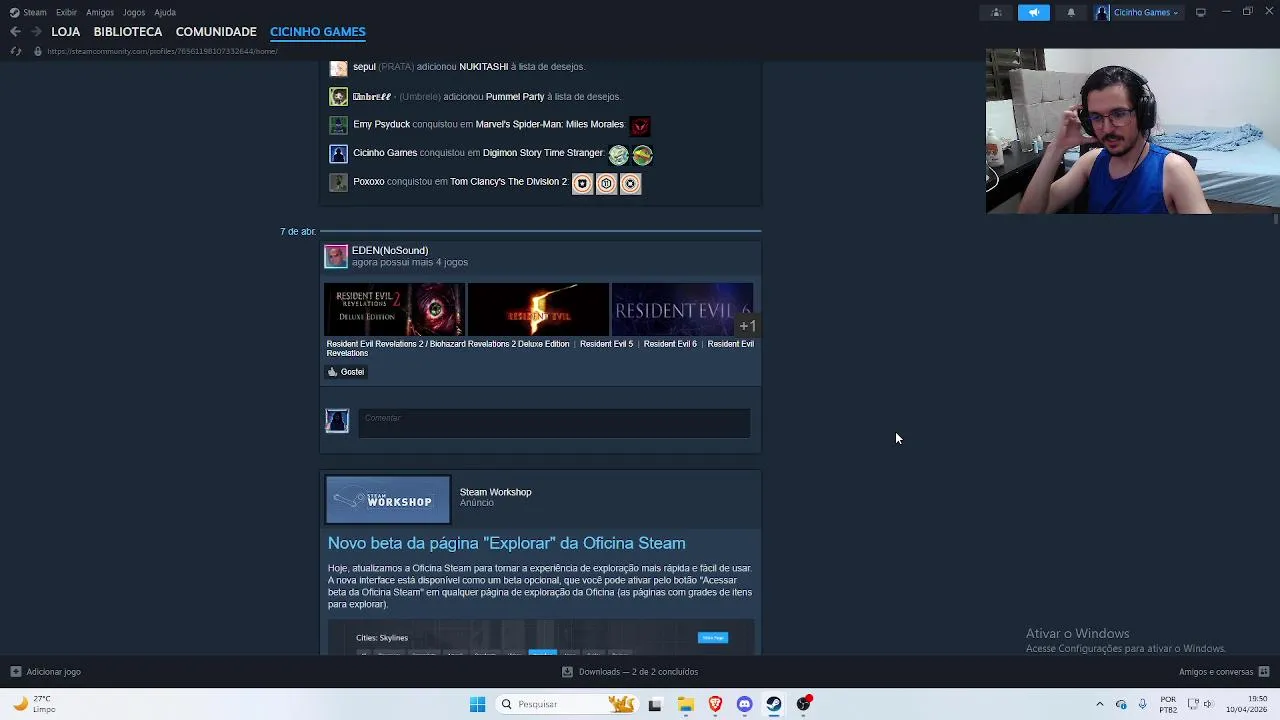Reload the page with refresh icon

tap(15, 51)
